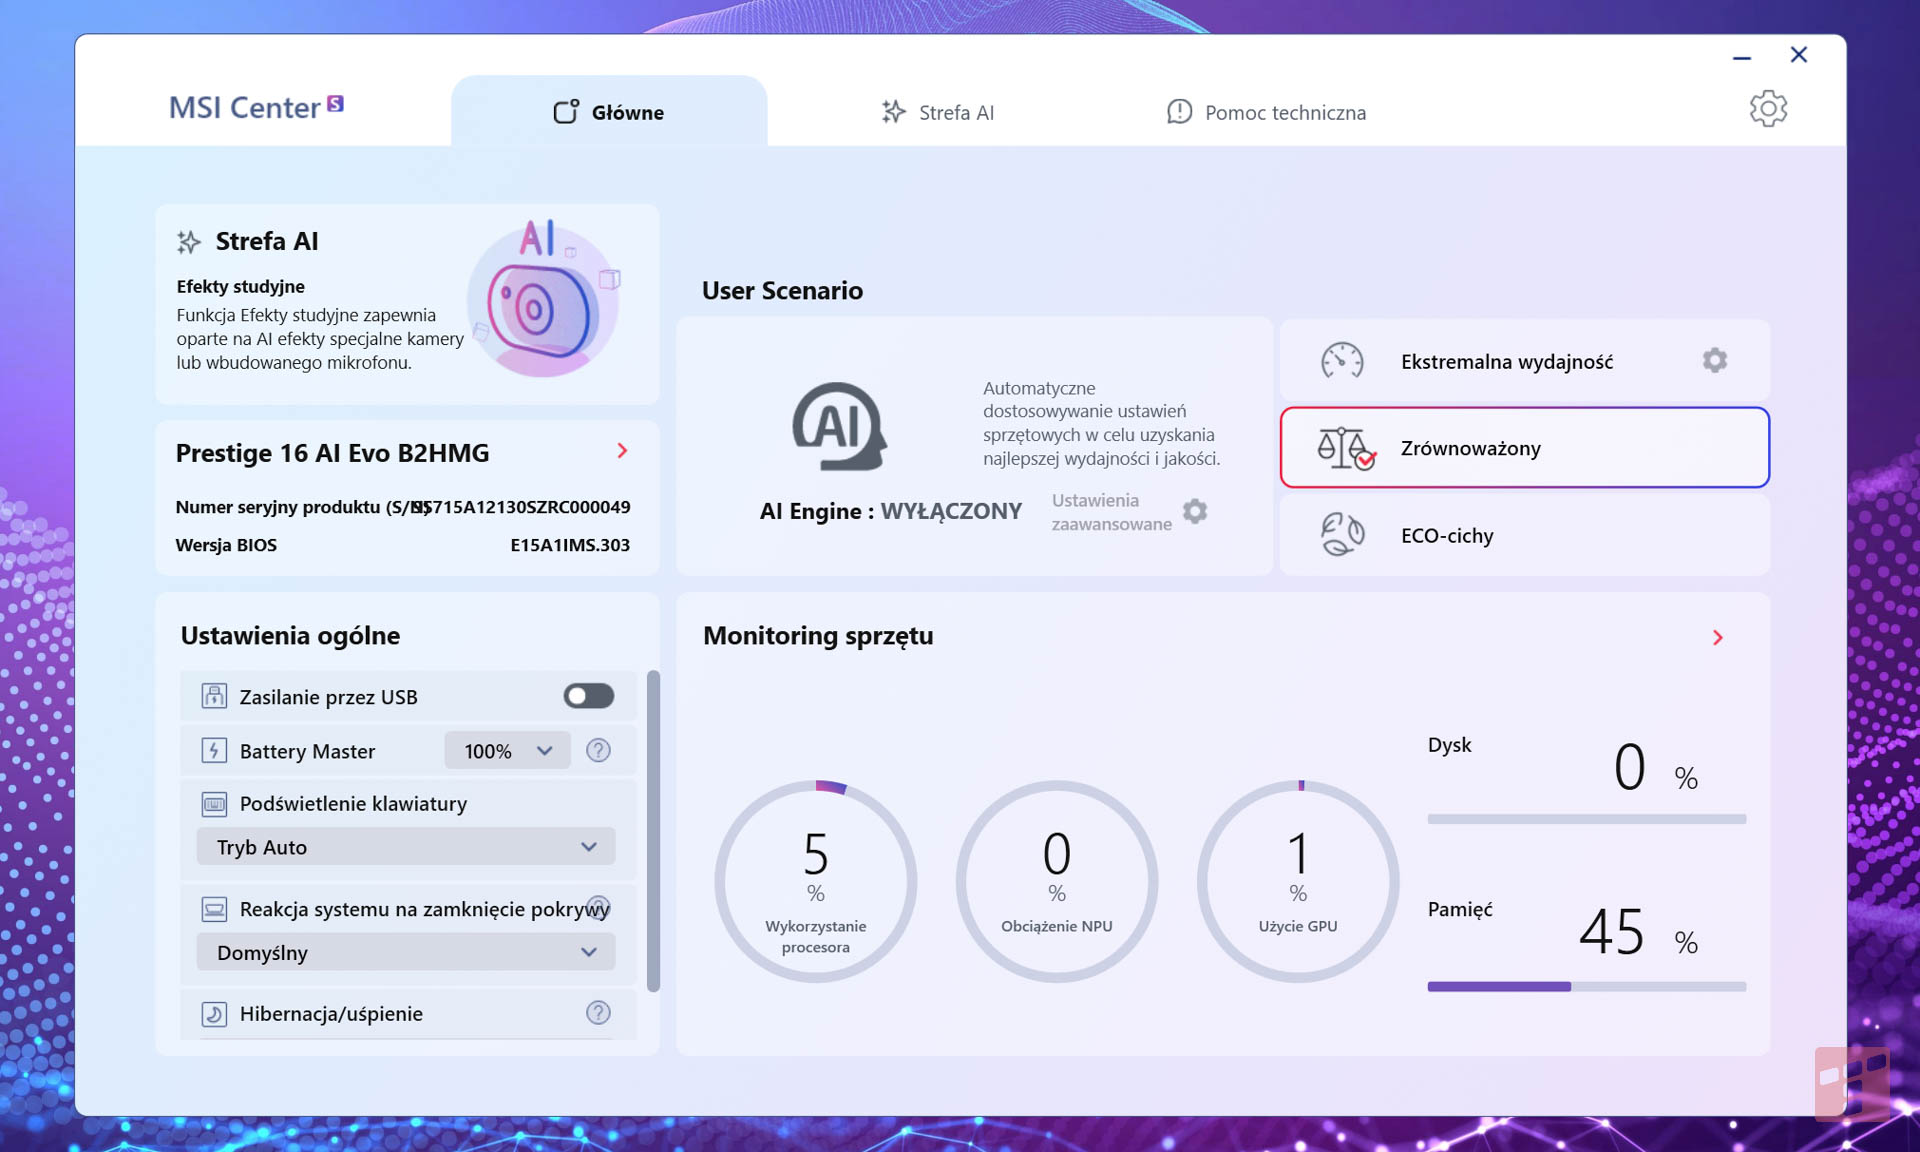The image size is (1920, 1152).
Task: Open the settings gear in top right
Action: [1768, 109]
